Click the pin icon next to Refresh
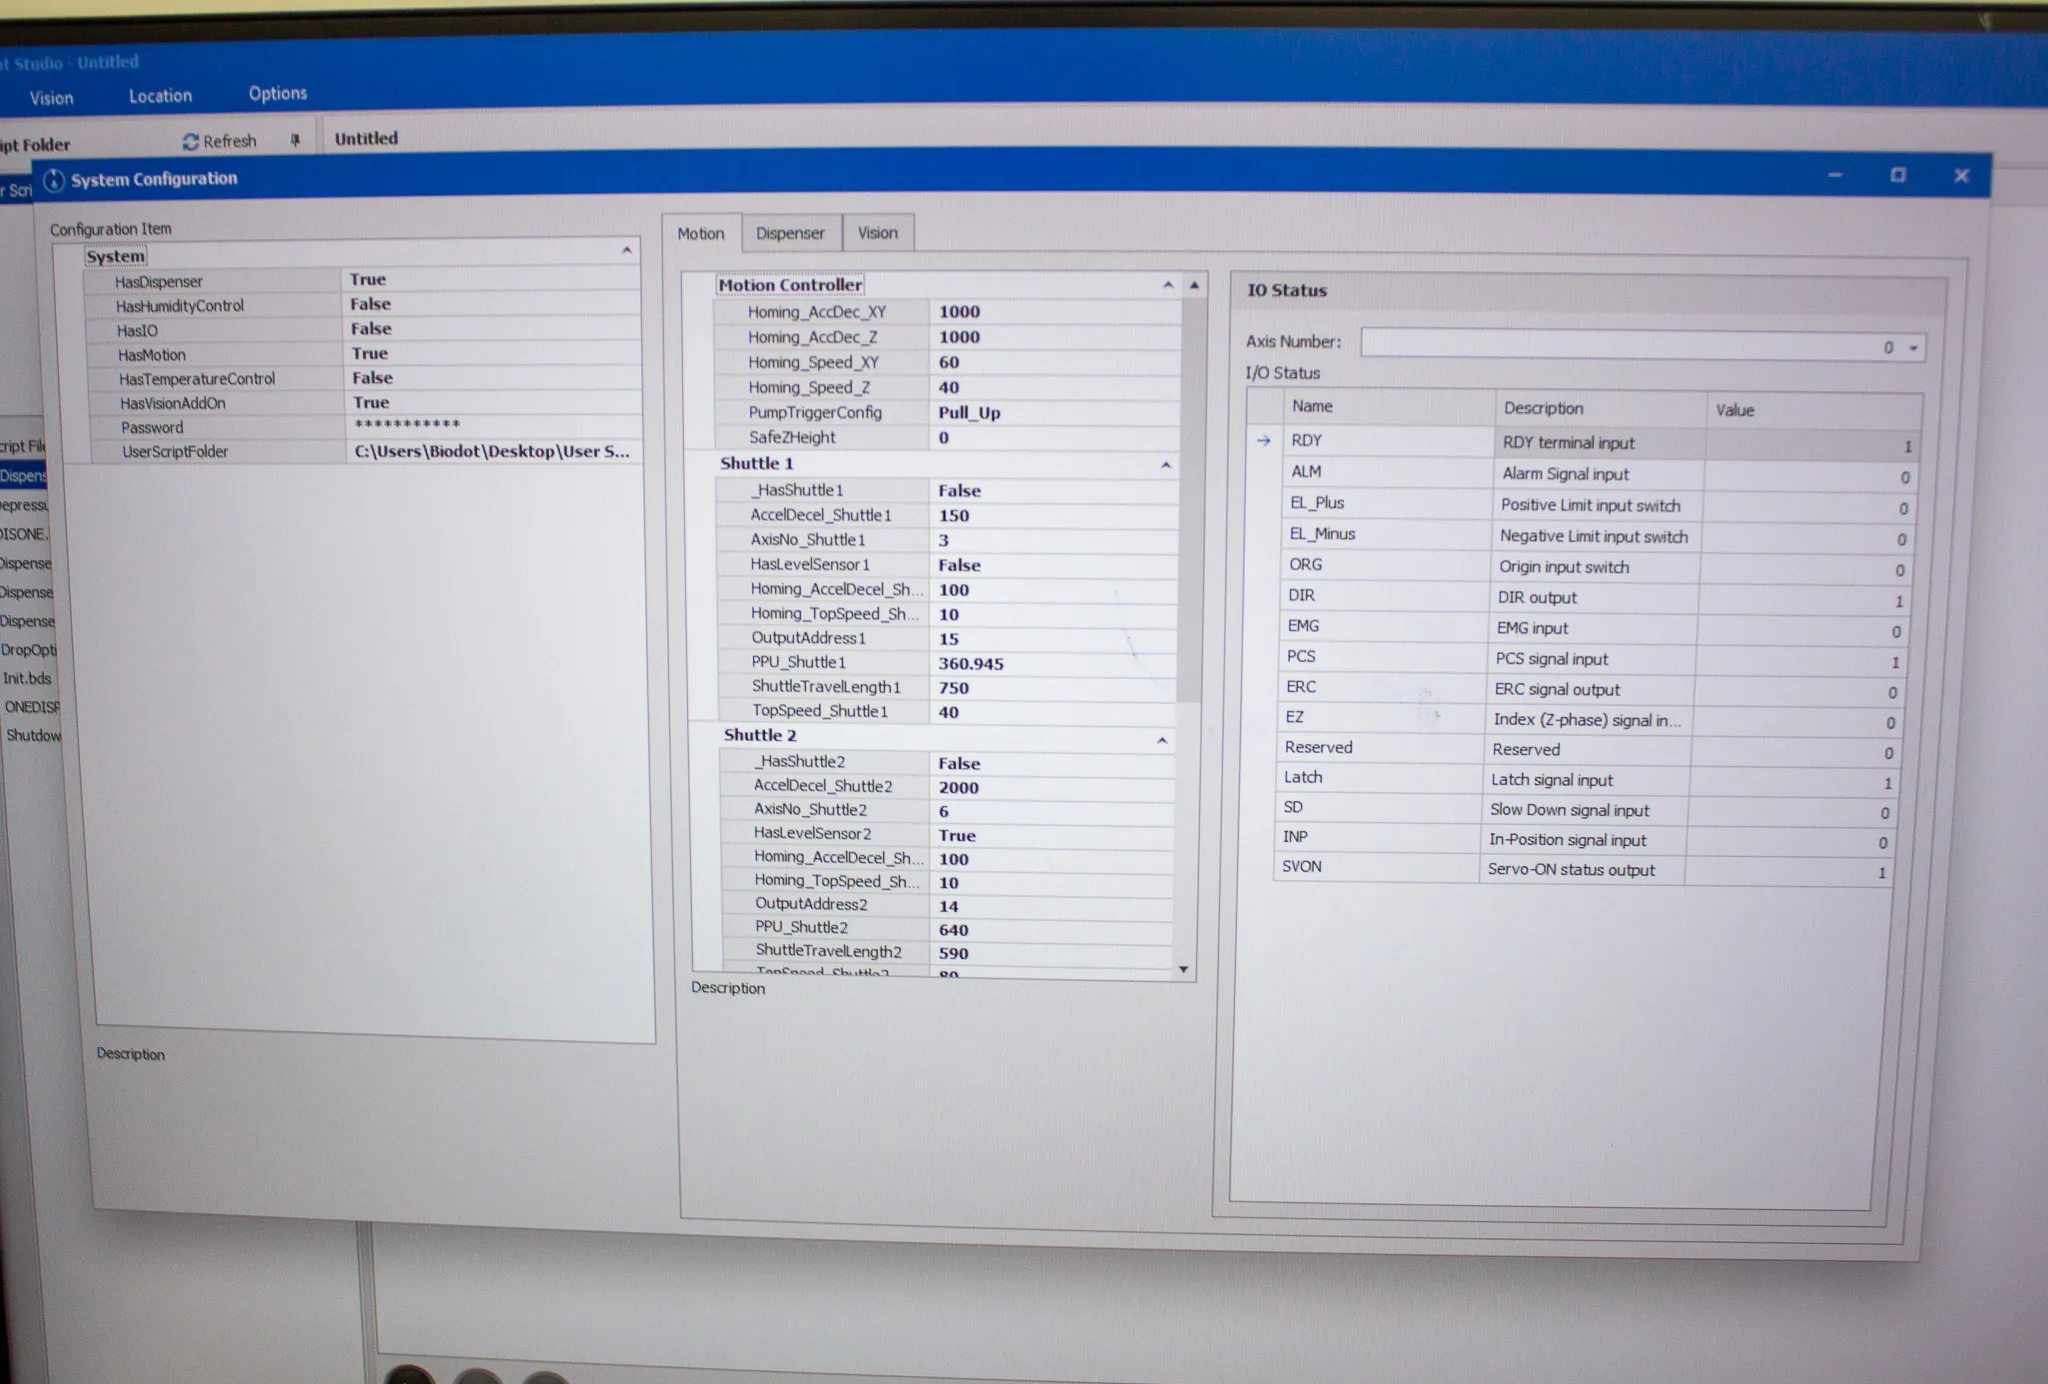Screen dimensions: 2048x1384 click(295, 141)
